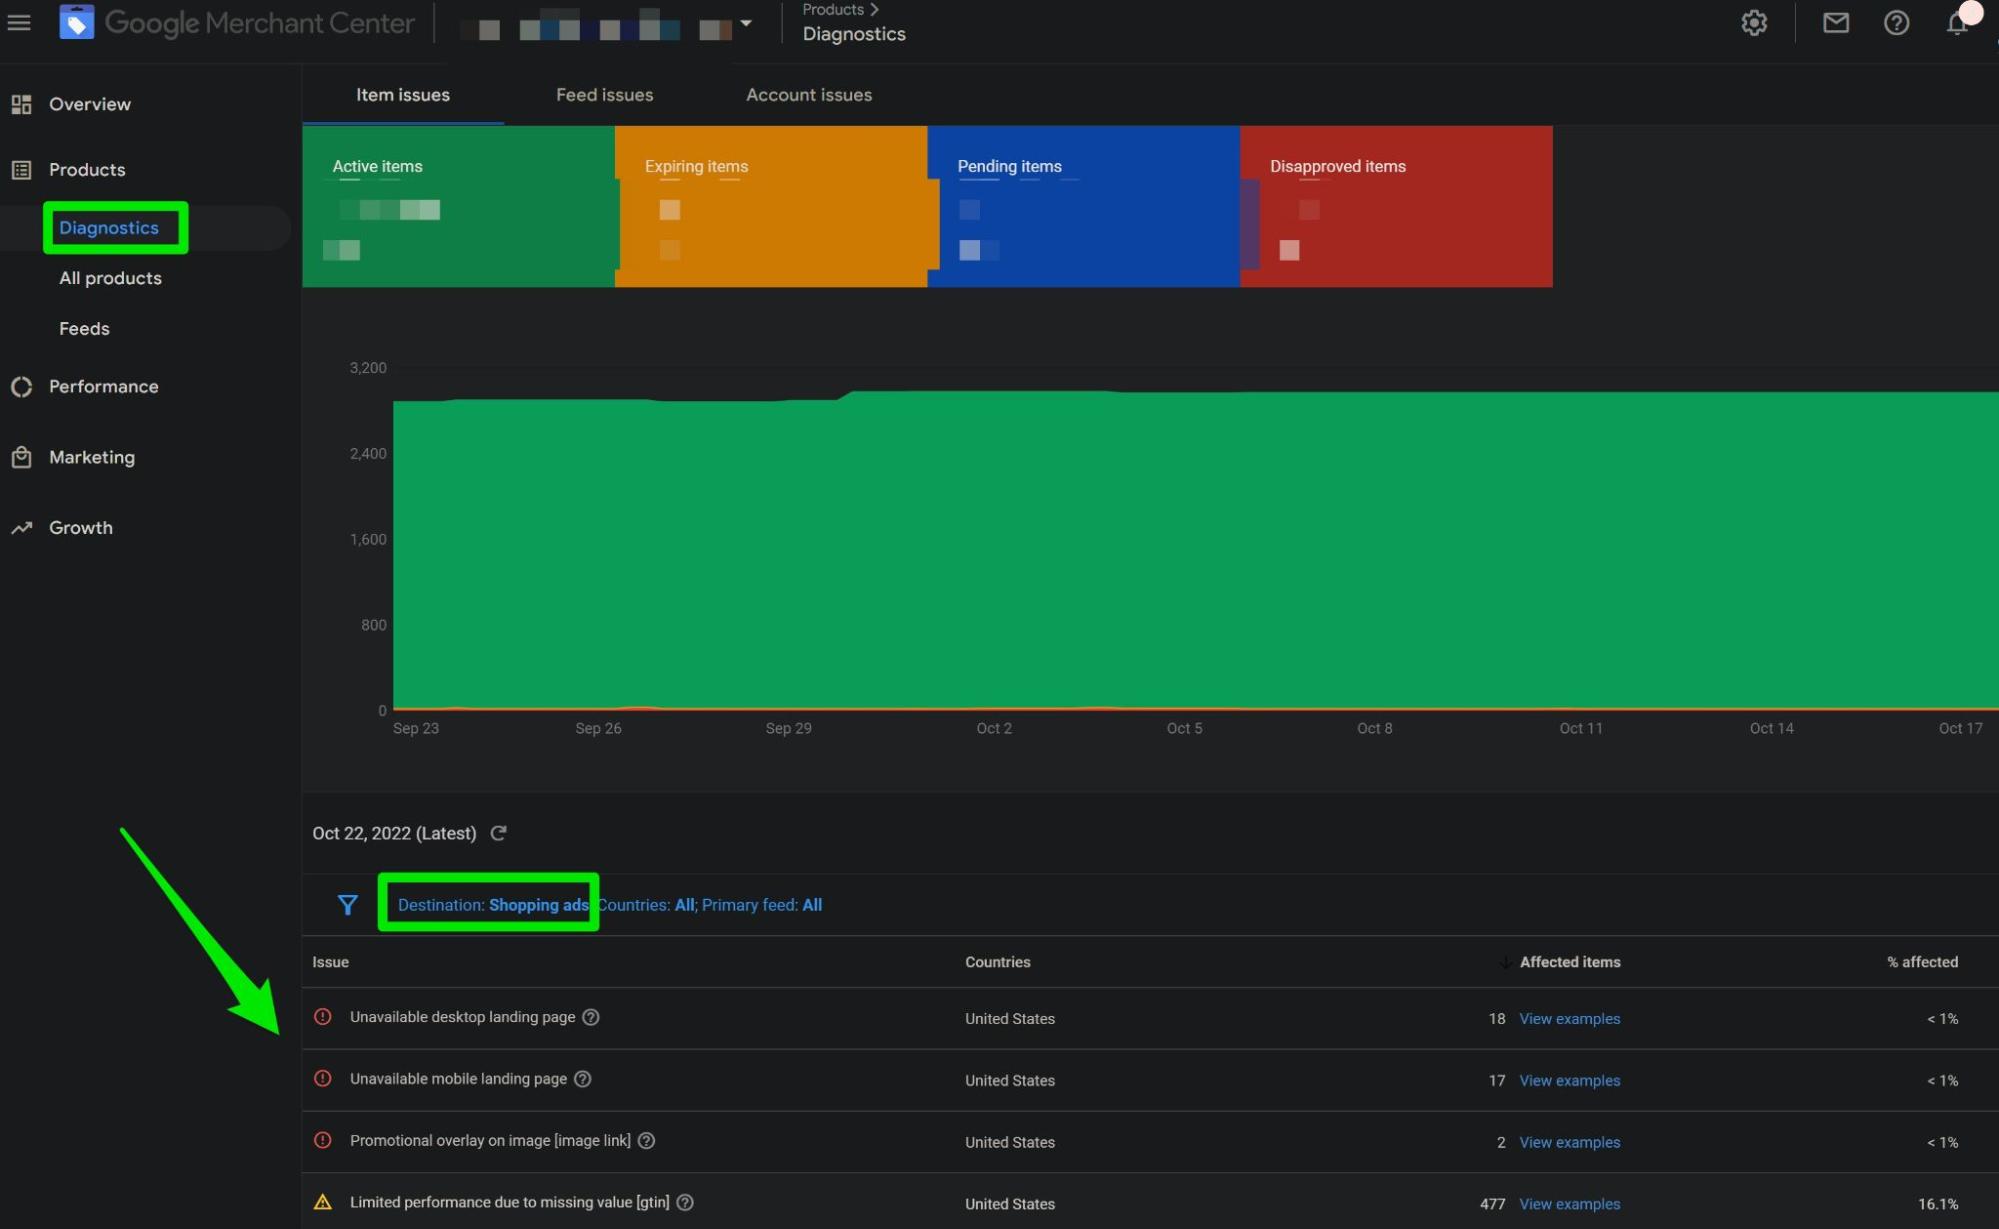
Task: Select the green Active items card
Action: click(x=459, y=207)
